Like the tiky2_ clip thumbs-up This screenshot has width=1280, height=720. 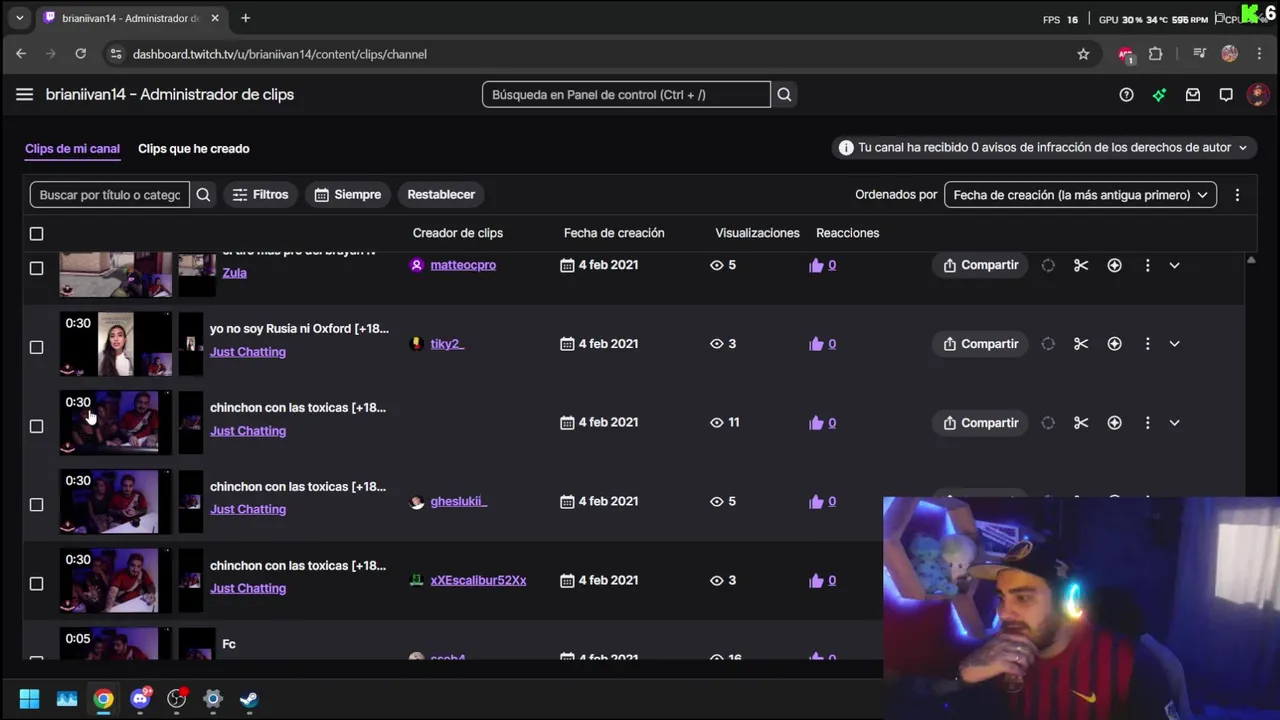[816, 344]
